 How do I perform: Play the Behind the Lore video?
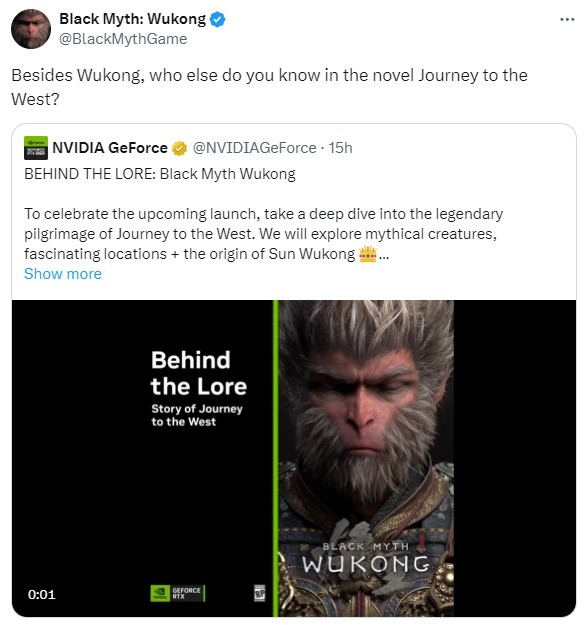(x=294, y=458)
